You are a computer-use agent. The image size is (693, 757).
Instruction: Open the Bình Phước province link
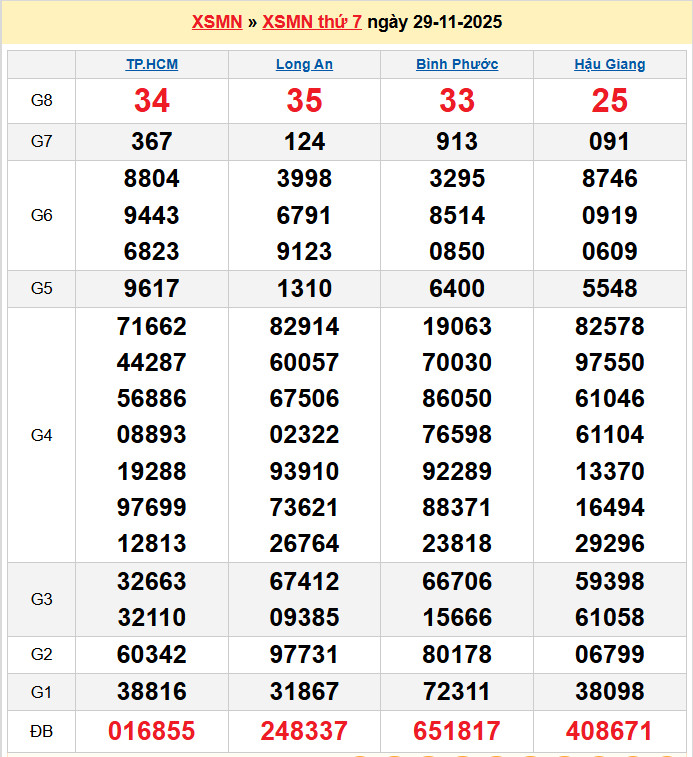coord(457,64)
